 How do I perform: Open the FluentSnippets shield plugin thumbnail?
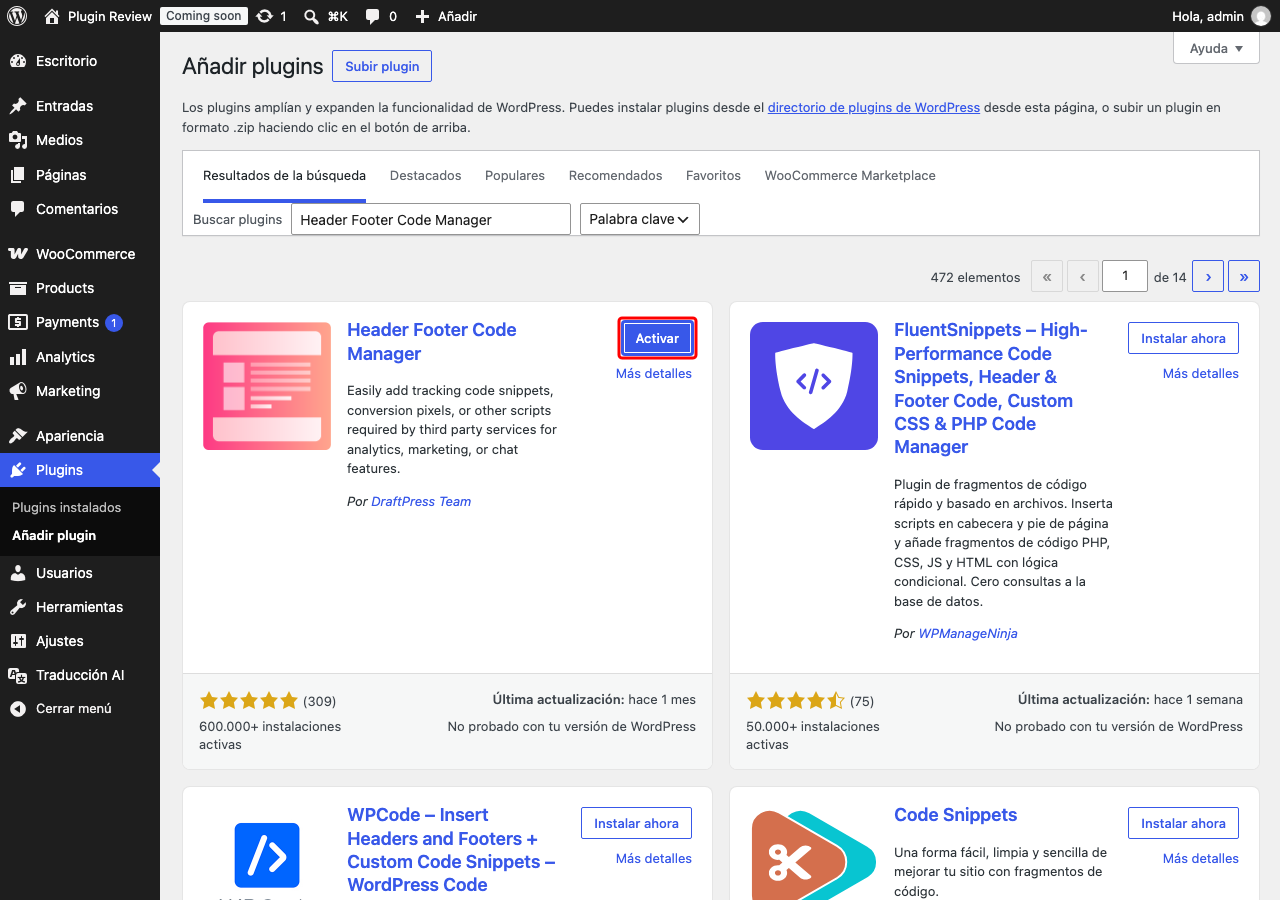click(x=814, y=386)
